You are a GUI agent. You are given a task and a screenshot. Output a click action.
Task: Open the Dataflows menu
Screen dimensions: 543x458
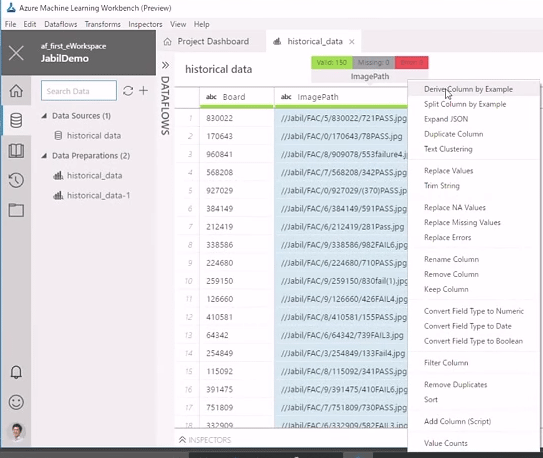(61, 24)
